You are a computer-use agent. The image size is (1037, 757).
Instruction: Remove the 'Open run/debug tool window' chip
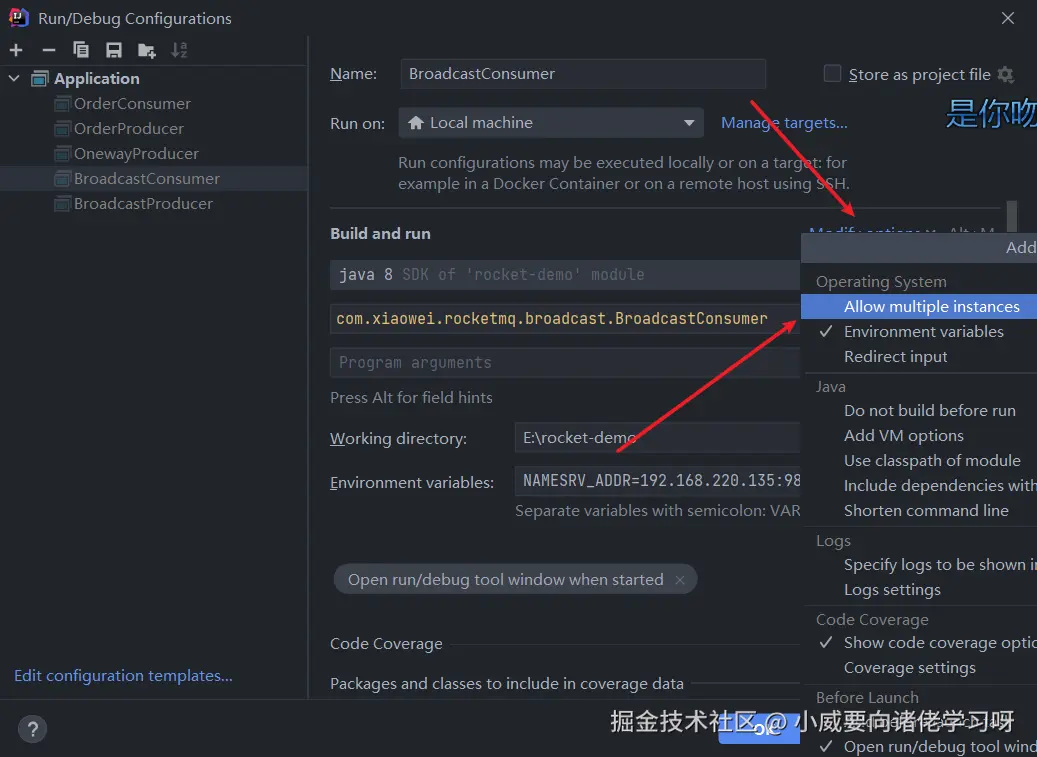[680, 580]
